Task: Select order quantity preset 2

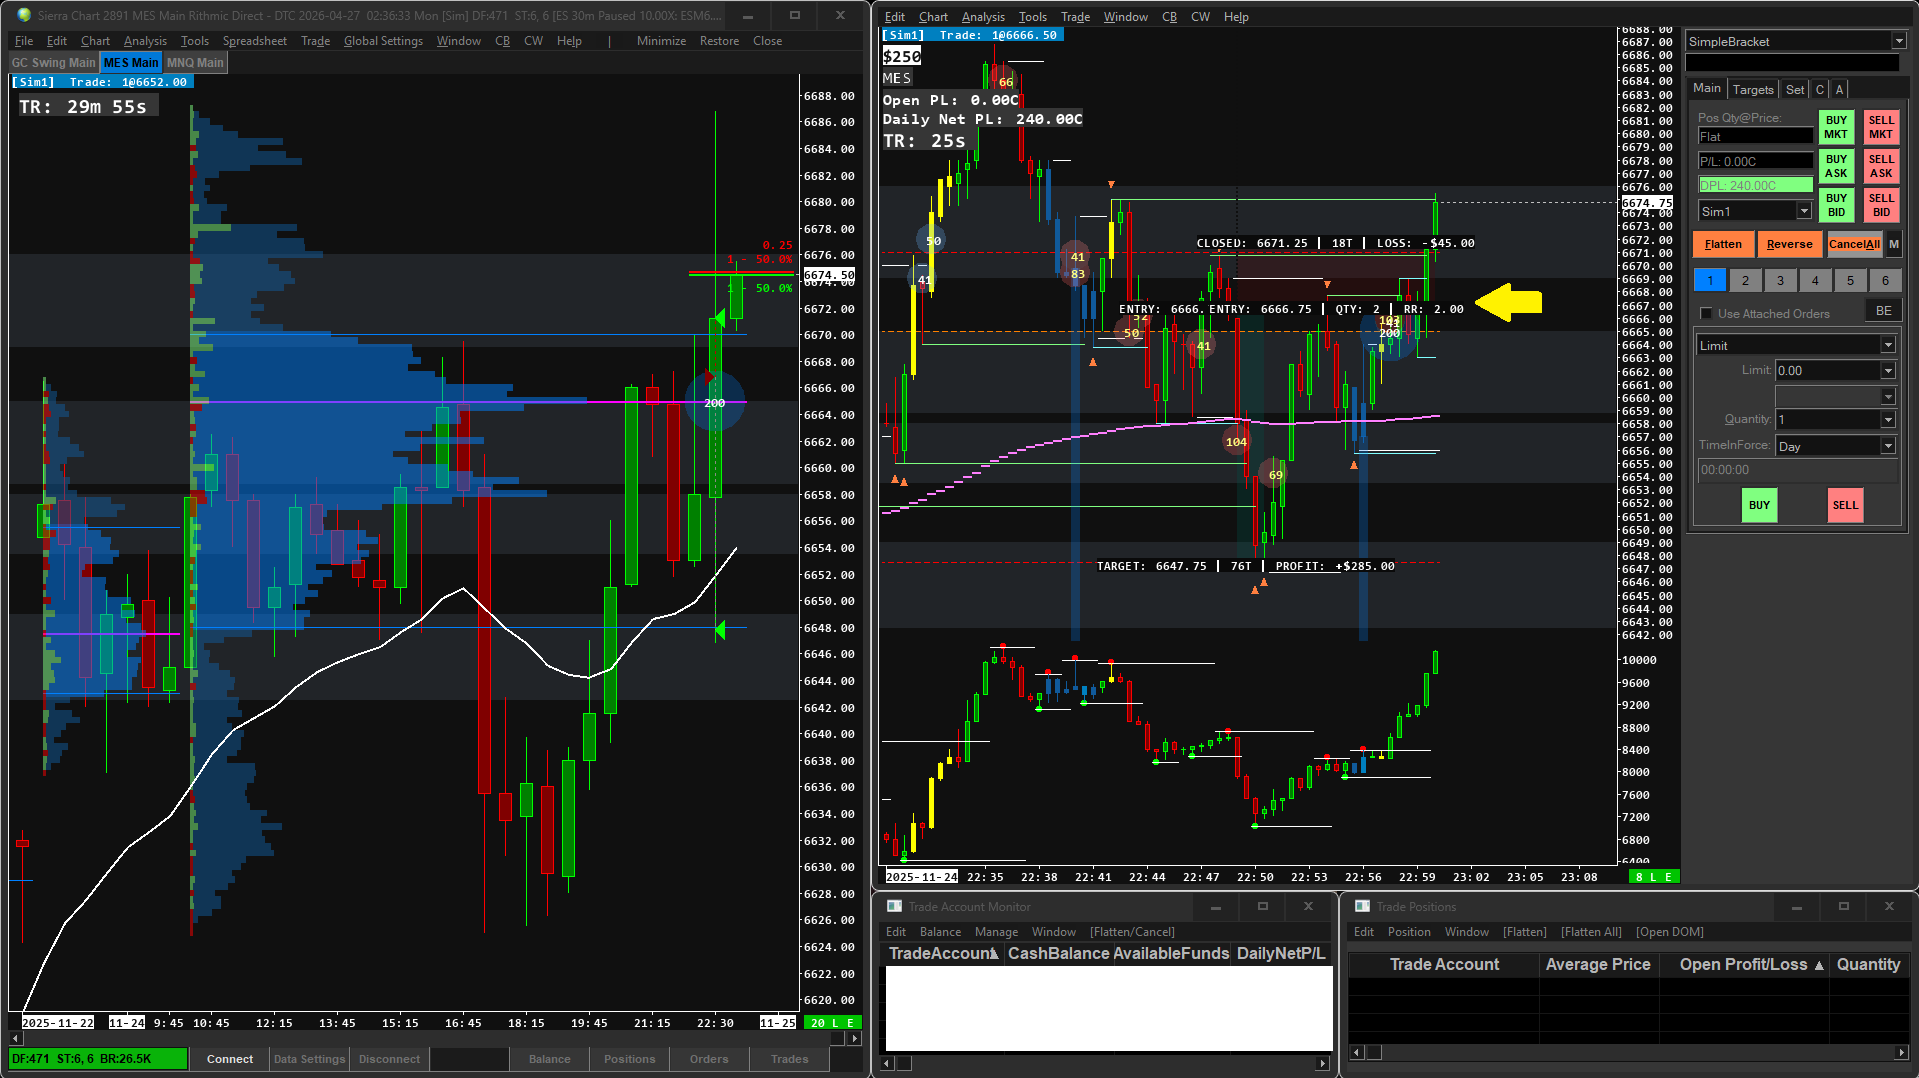Action: (x=1745, y=281)
